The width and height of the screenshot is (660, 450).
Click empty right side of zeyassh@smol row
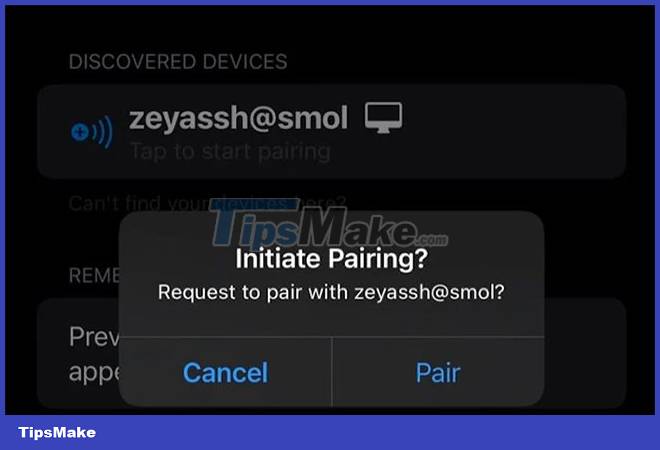click(x=514, y=132)
